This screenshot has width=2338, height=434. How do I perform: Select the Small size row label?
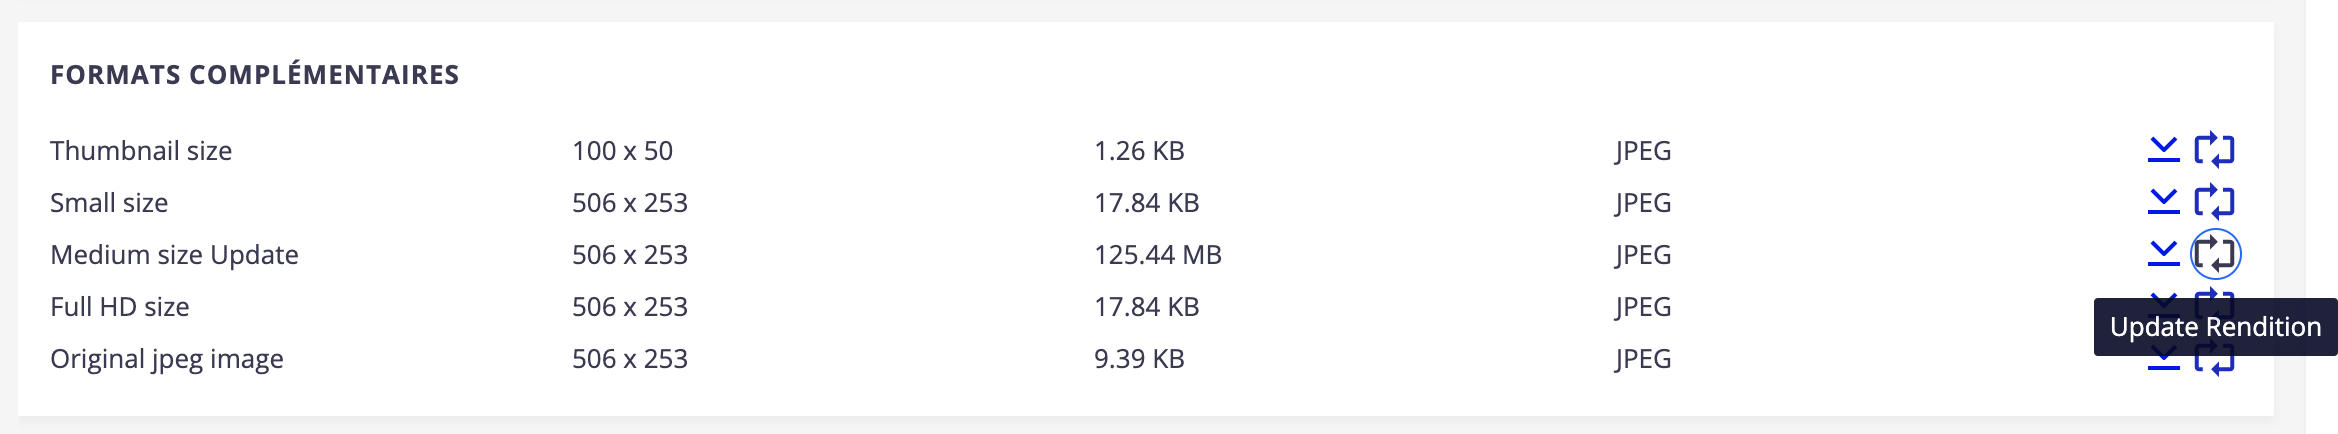pos(109,203)
